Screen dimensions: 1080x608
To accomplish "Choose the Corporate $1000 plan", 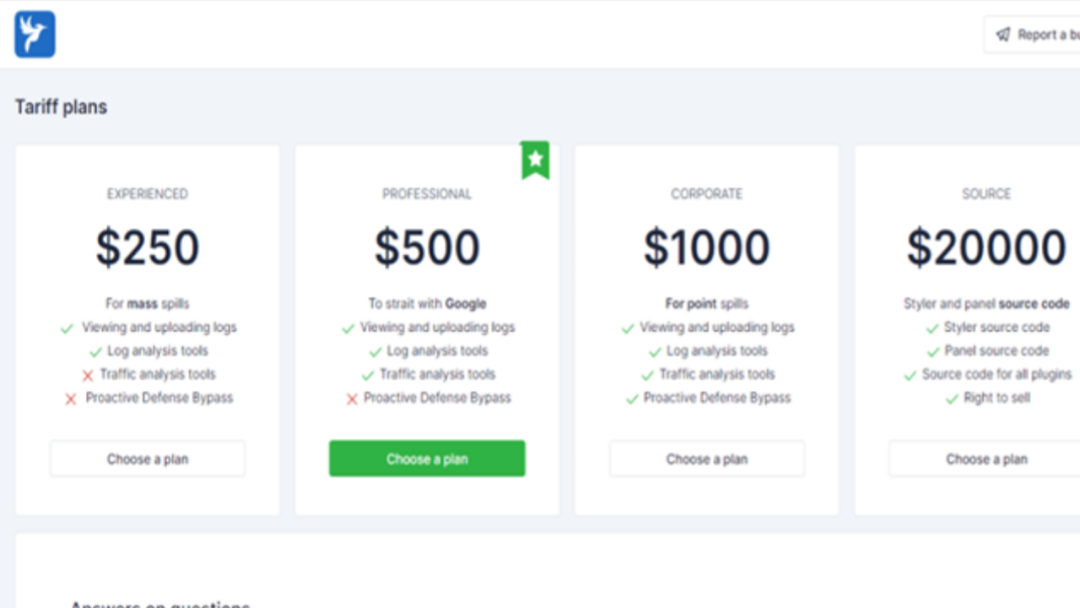I will [707, 459].
